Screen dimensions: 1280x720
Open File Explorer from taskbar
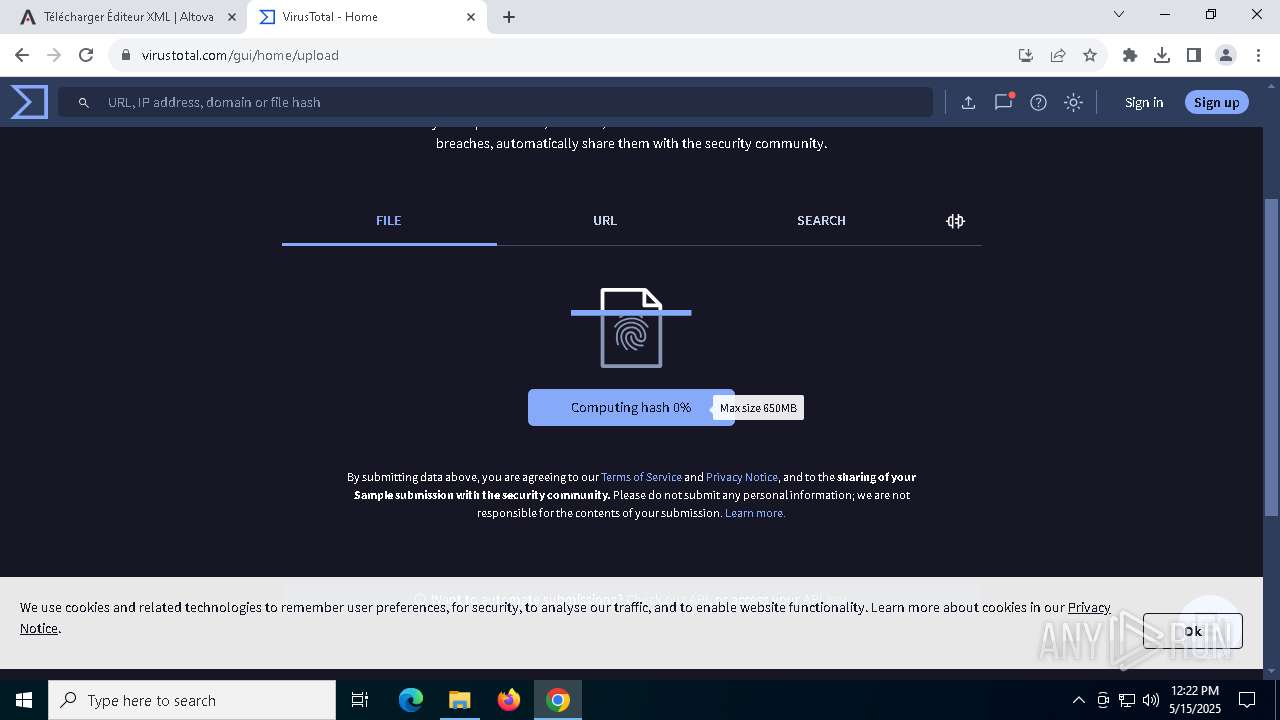click(459, 700)
